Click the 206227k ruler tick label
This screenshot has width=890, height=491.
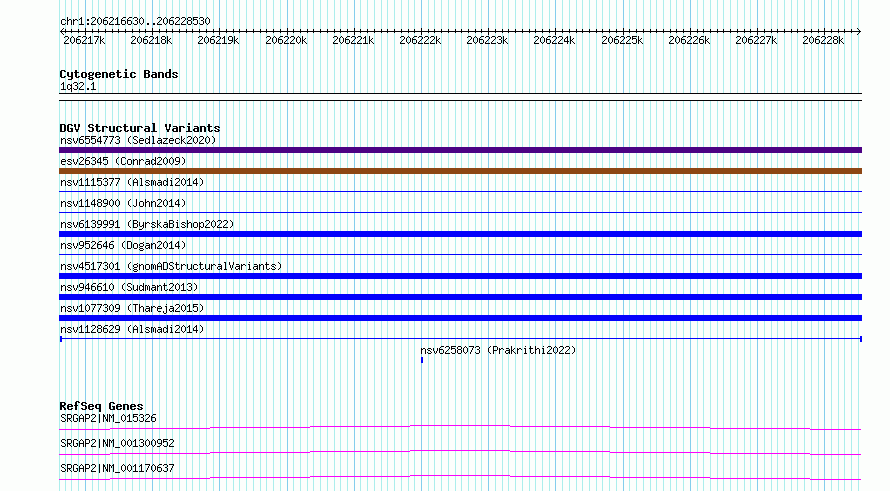tap(756, 40)
